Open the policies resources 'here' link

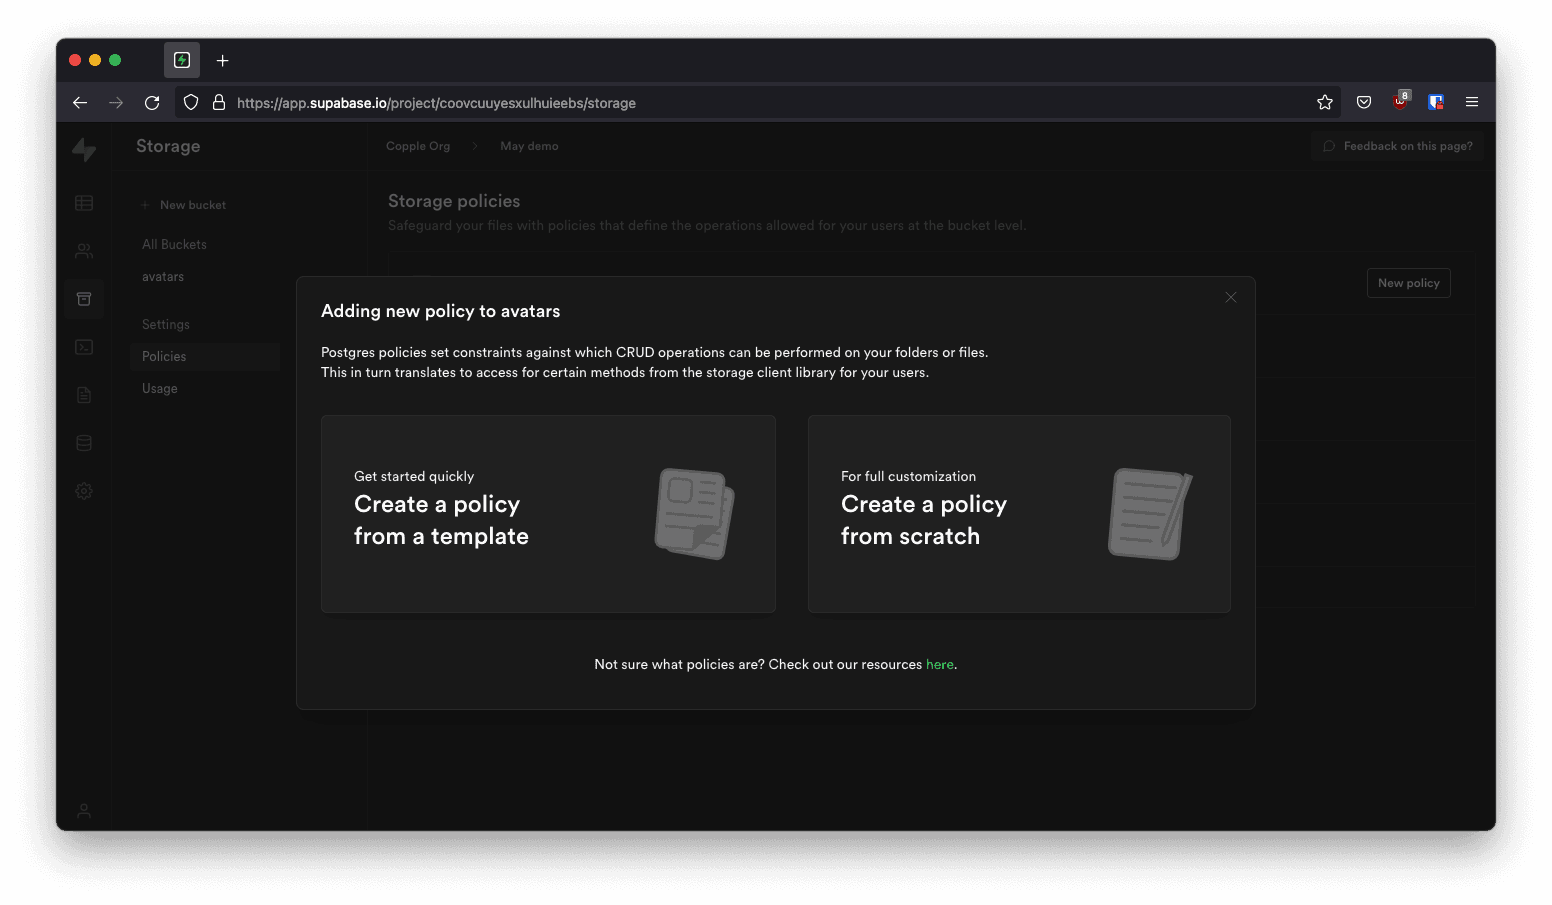tap(939, 664)
